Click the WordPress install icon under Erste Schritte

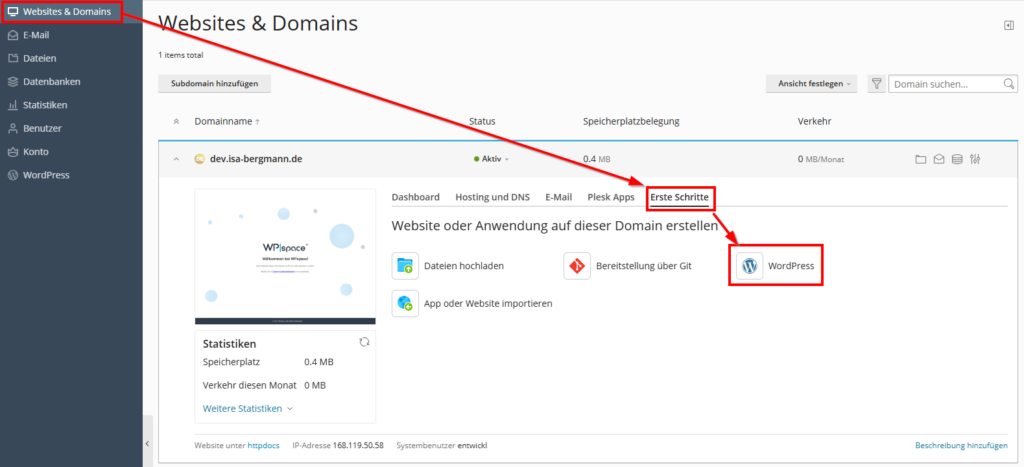[750, 266]
